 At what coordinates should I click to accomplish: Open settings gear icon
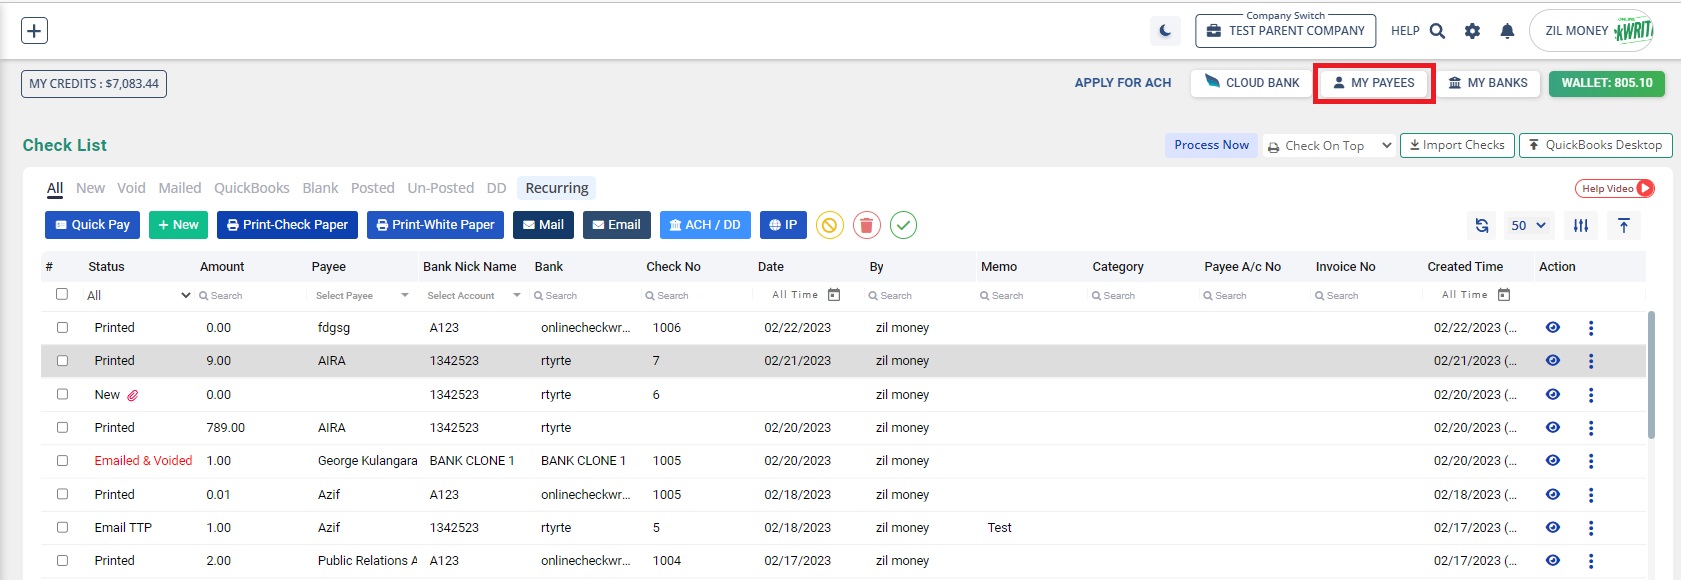1472,31
